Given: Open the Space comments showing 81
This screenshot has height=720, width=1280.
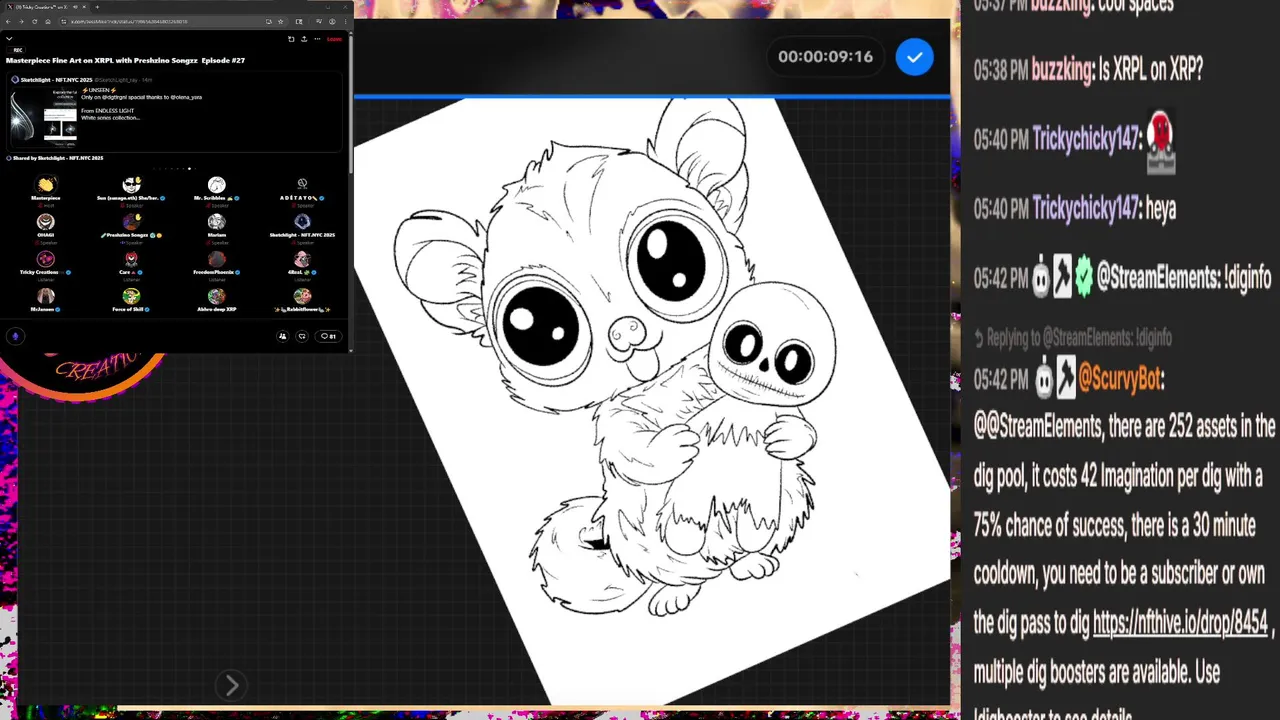Looking at the screenshot, I should coord(328,336).
